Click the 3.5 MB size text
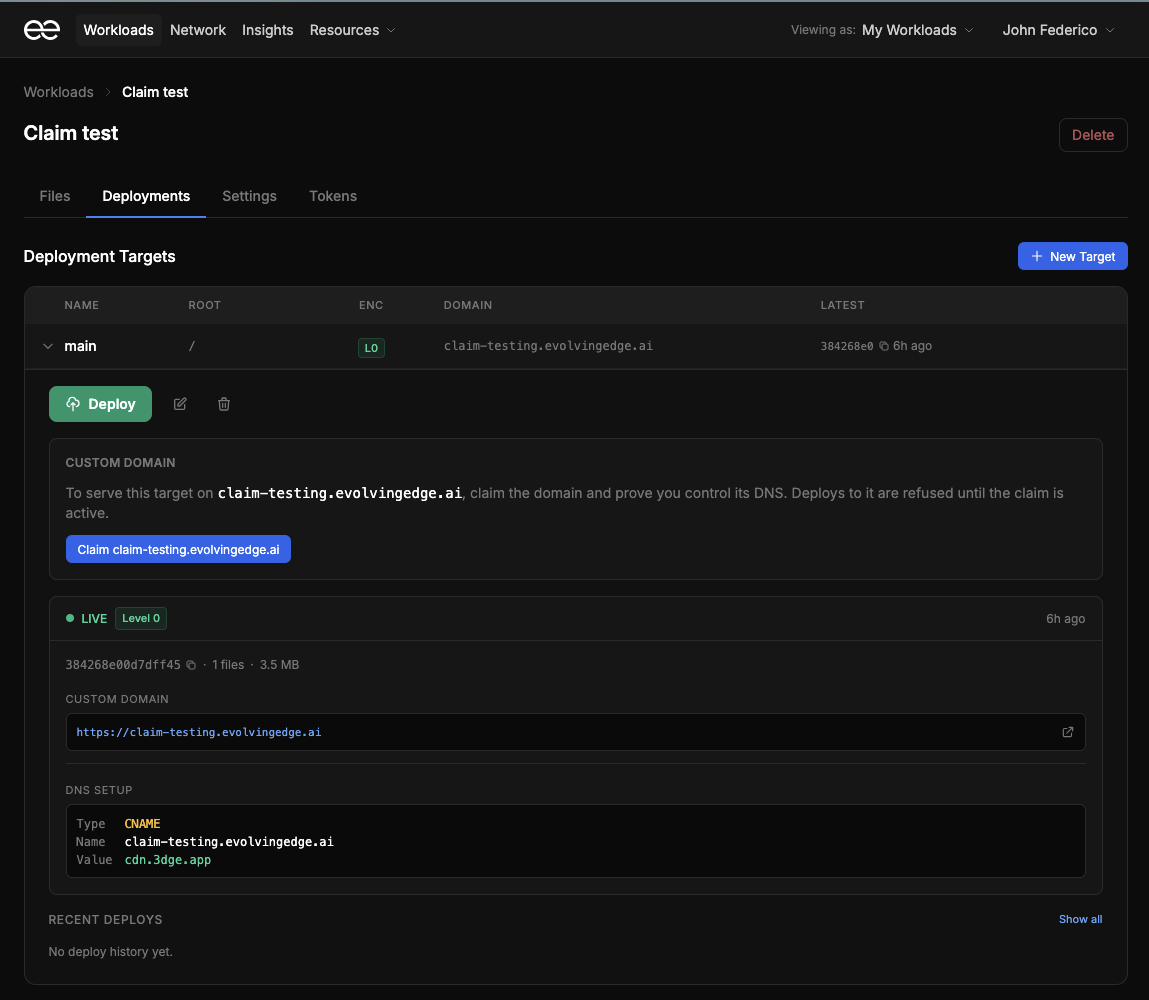 coord(279,665)
